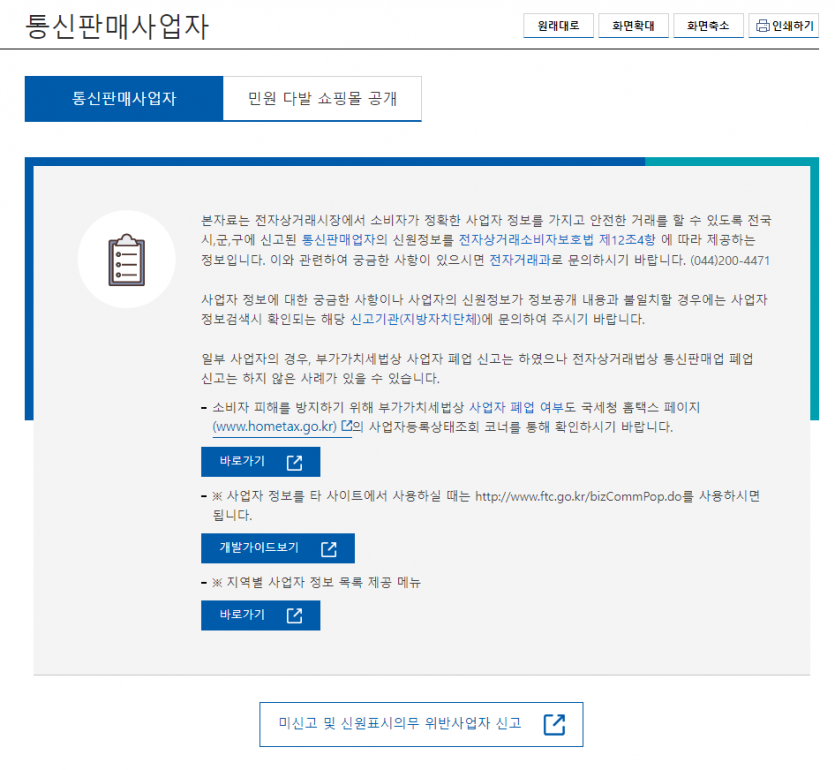Click the 화면확대 zoom in button
This screenshot has width=835, height=770.
[x=633, y=26]
